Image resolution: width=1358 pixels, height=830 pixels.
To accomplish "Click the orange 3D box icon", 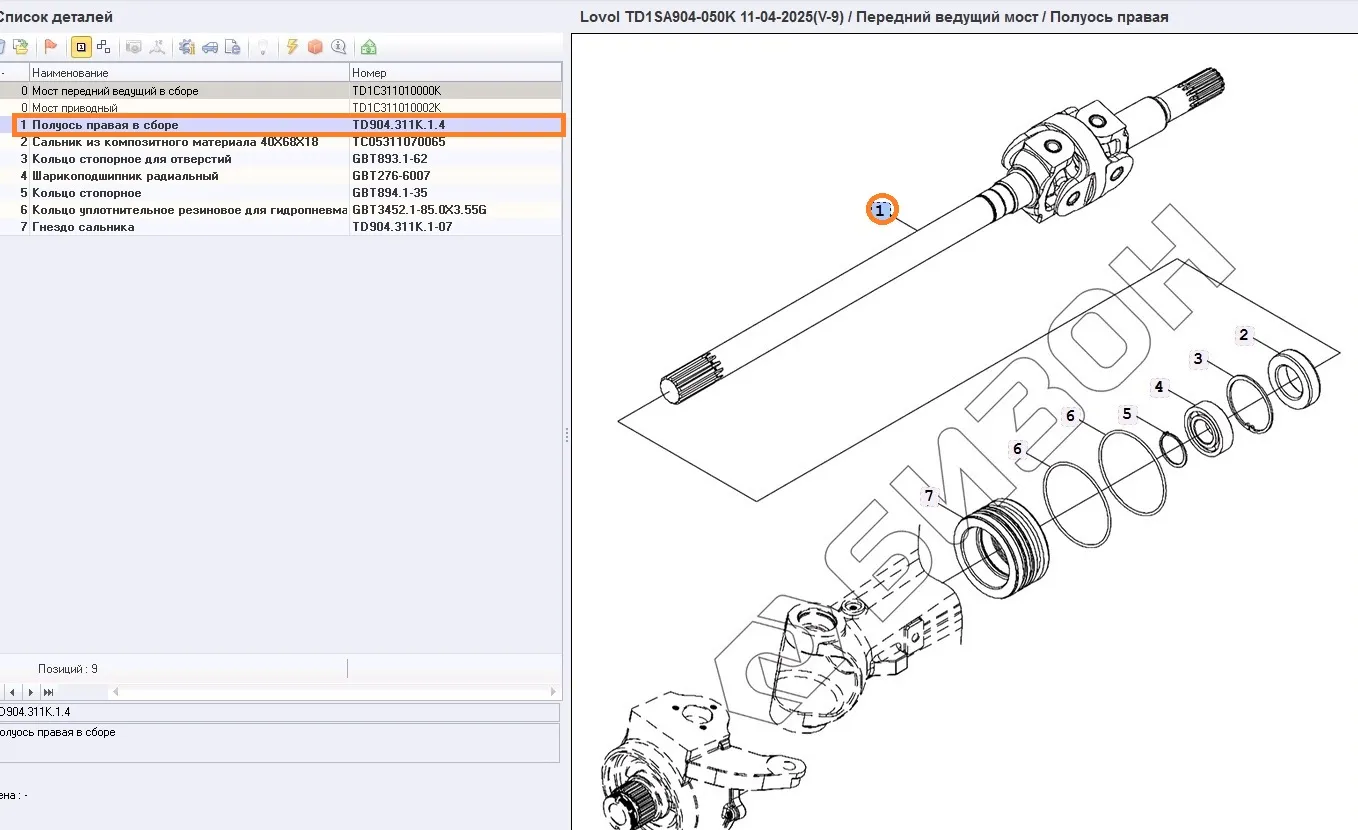I will 315,47.
